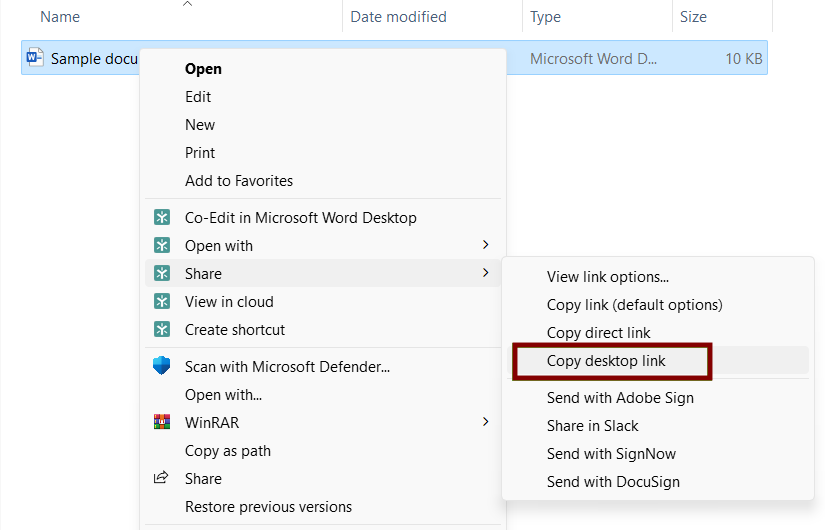
Task: Click Add to Favorites
Action: pos(239,181)
